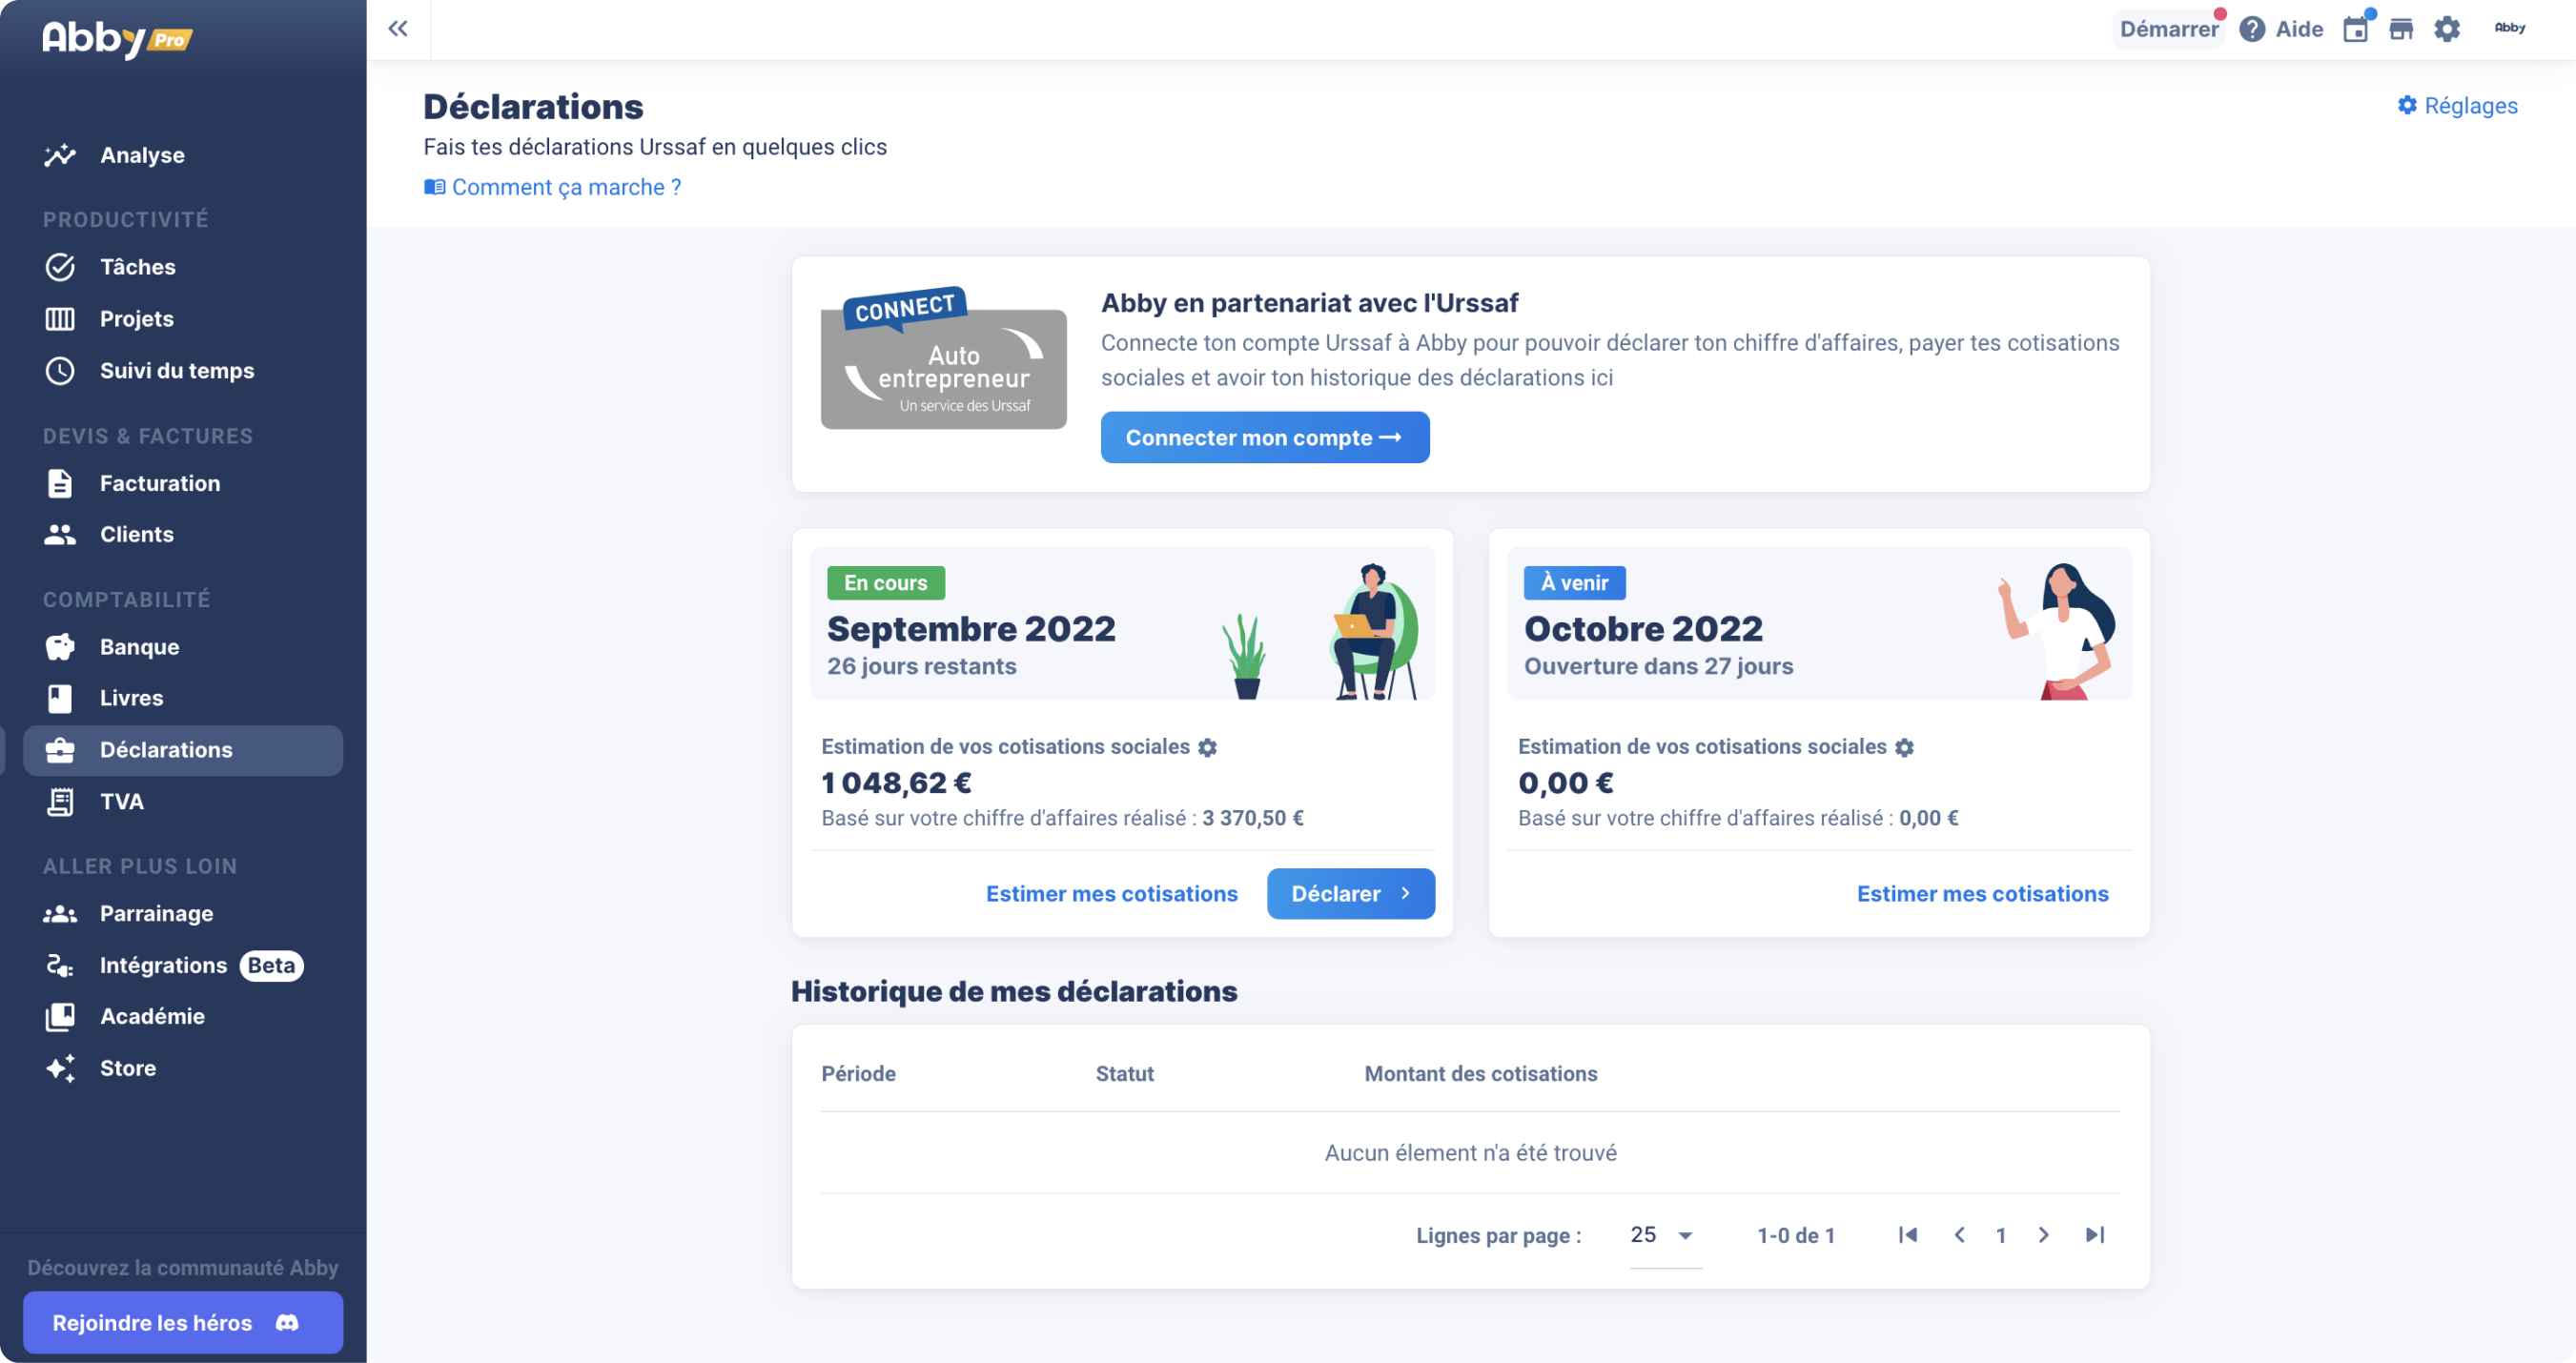Click the Aide help question mark icon

[x=2252, y=29]
